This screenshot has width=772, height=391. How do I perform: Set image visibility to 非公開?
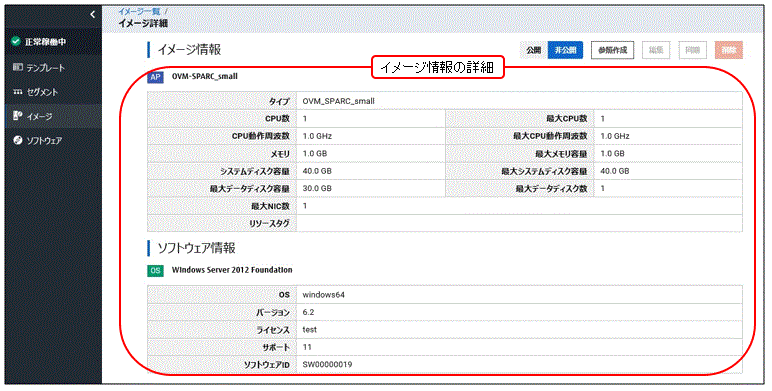(x=565, y=50)
